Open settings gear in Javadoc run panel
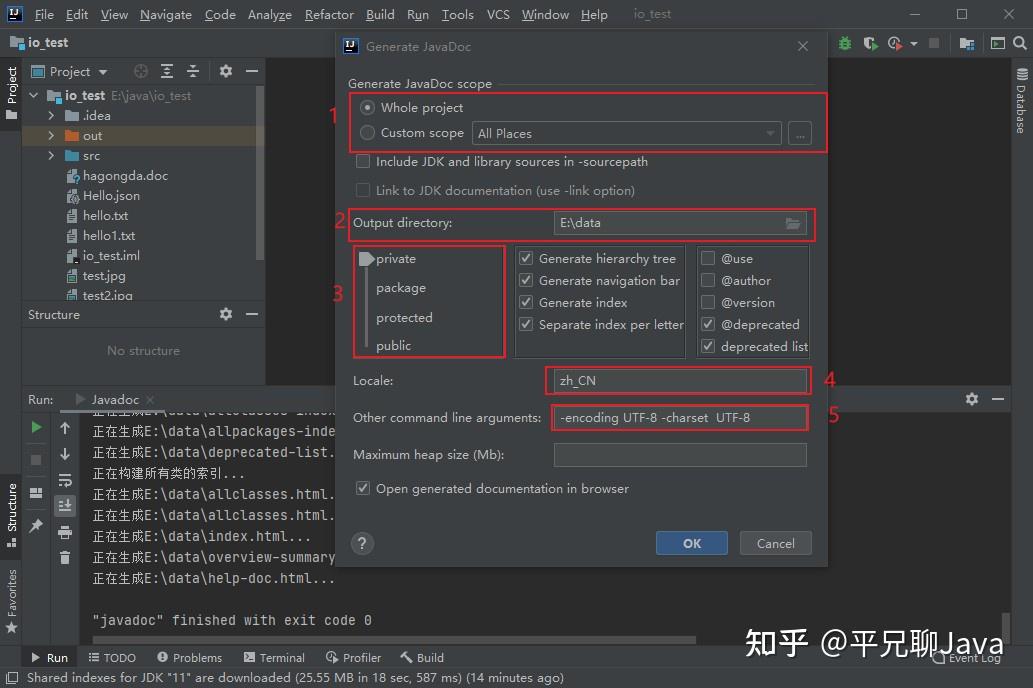This screenshot has width=1033, height=688. [x=970, y=399]
